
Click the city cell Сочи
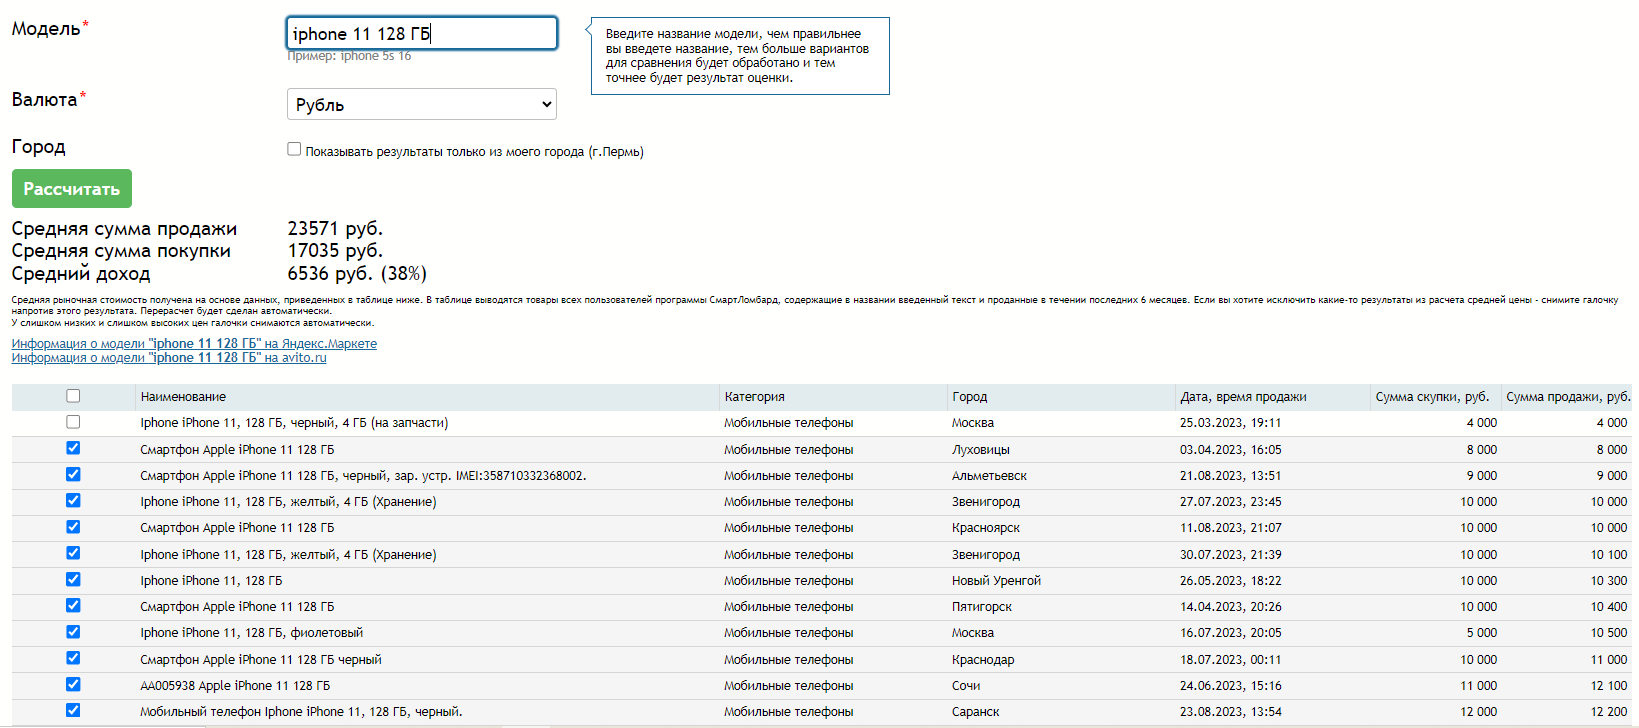click(x=966, y=686)
